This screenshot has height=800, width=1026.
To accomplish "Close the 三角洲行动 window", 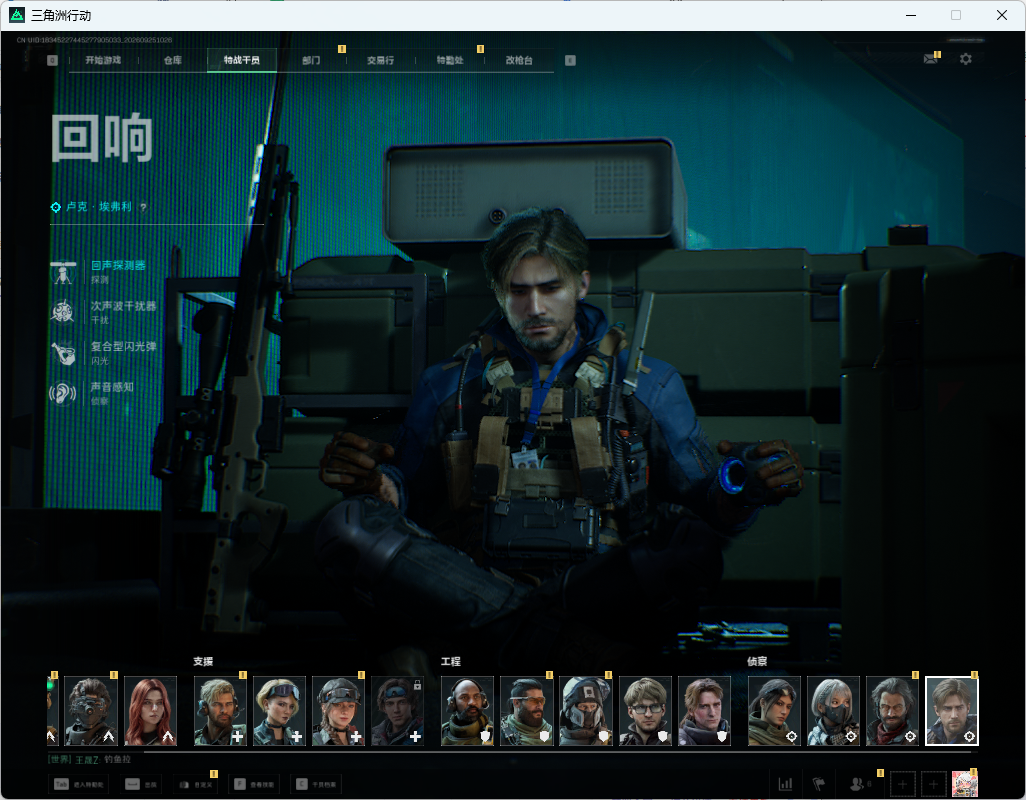I will (x=1001, y=15).
